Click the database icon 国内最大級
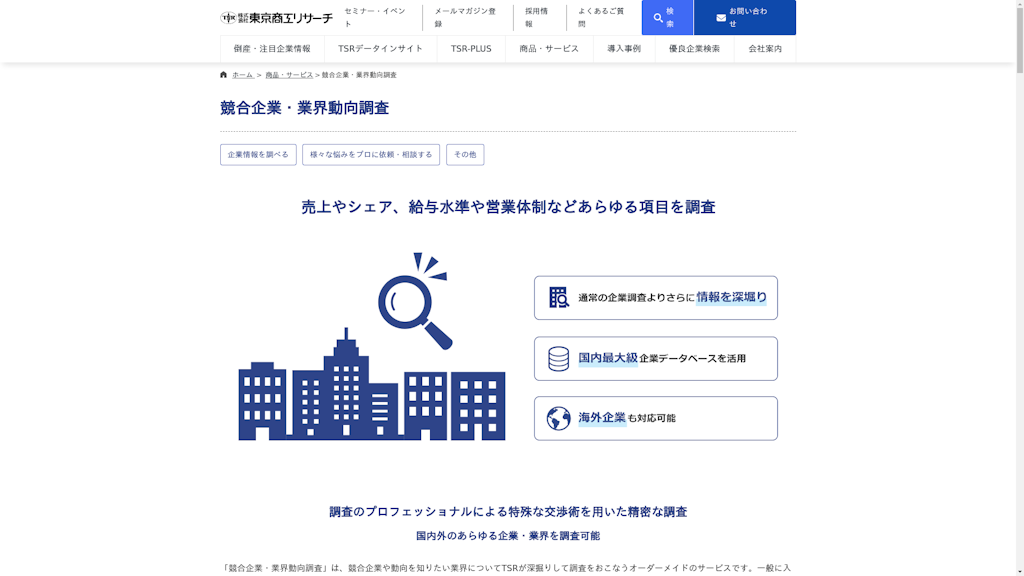The height and width of the screenshot is (576, 1024). [558, 358]
